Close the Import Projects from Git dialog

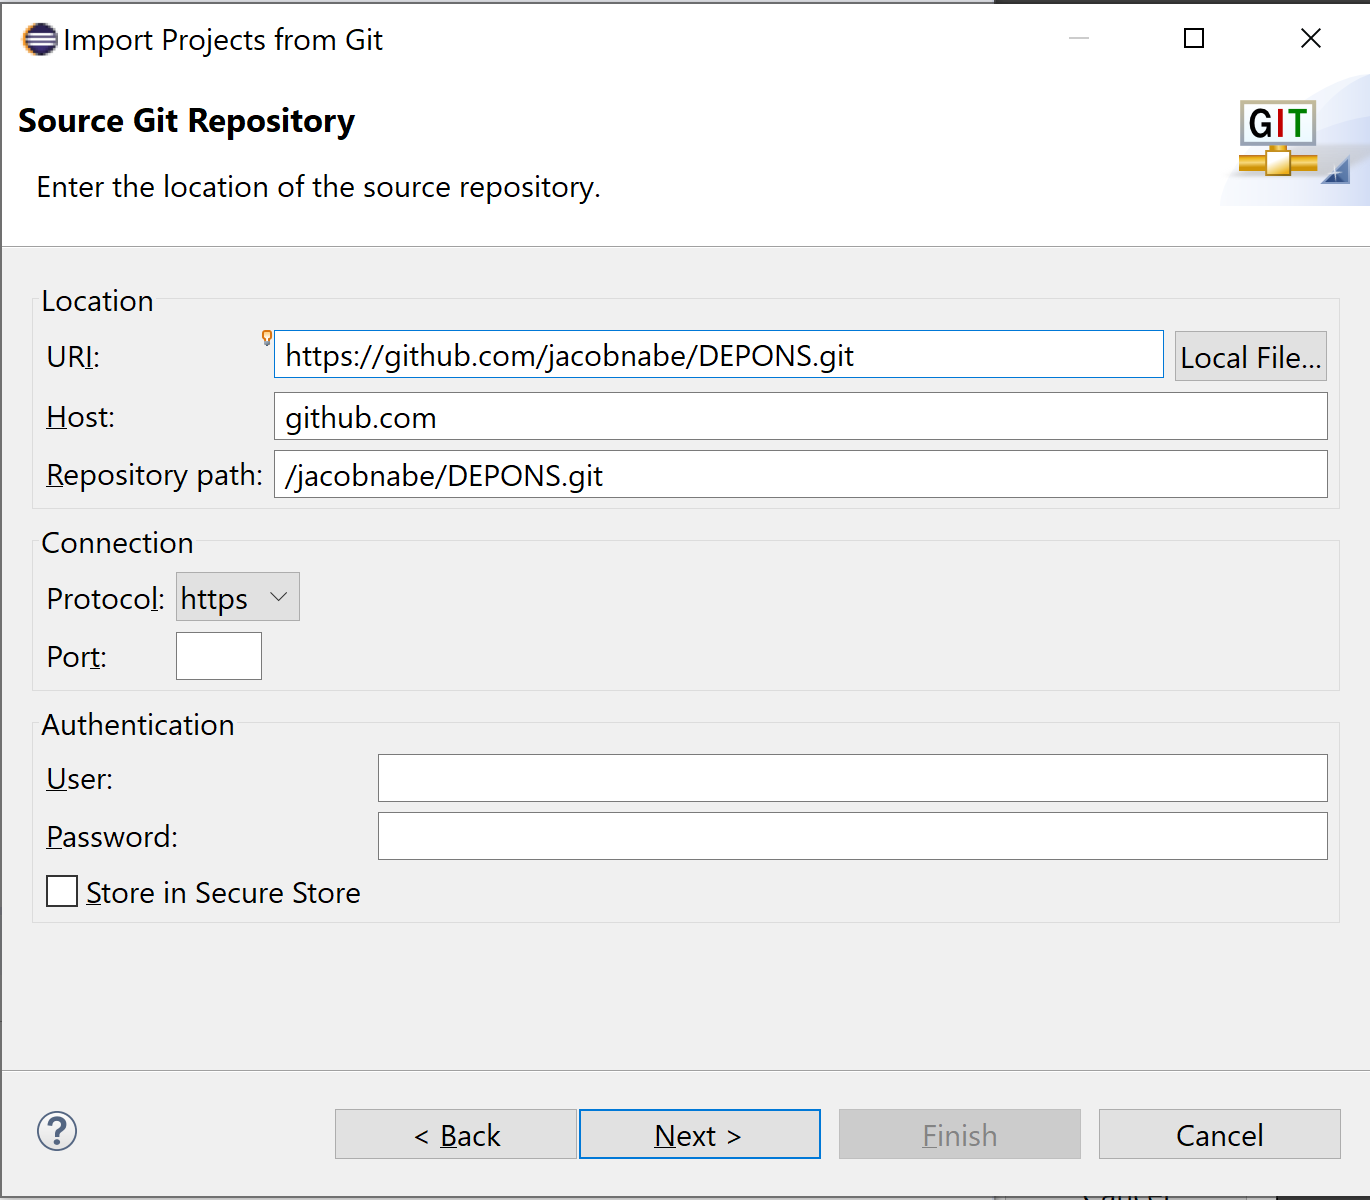pyautogui.click(x=1311, y=38)
